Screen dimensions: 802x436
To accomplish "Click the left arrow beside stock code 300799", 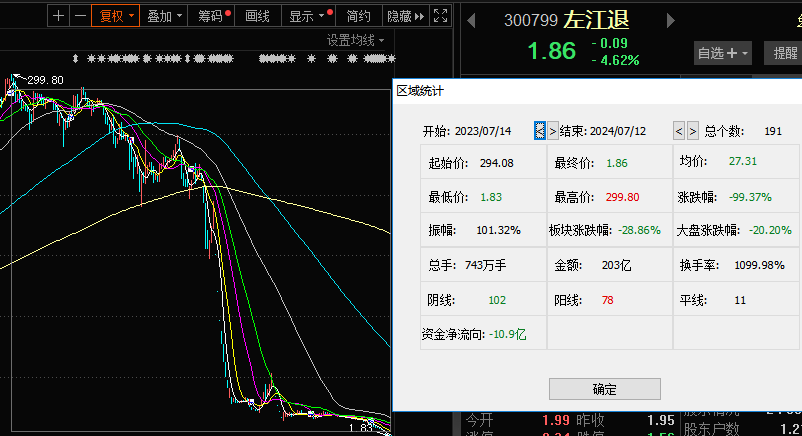I will tap(472, 20).
